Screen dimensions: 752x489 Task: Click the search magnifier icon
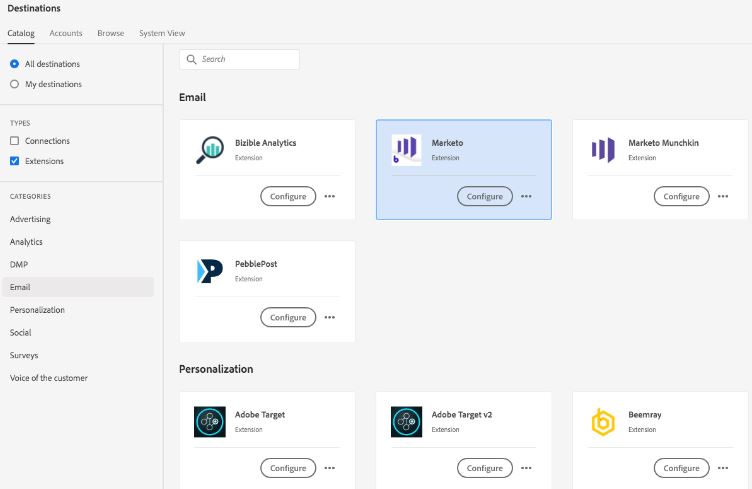191,59
